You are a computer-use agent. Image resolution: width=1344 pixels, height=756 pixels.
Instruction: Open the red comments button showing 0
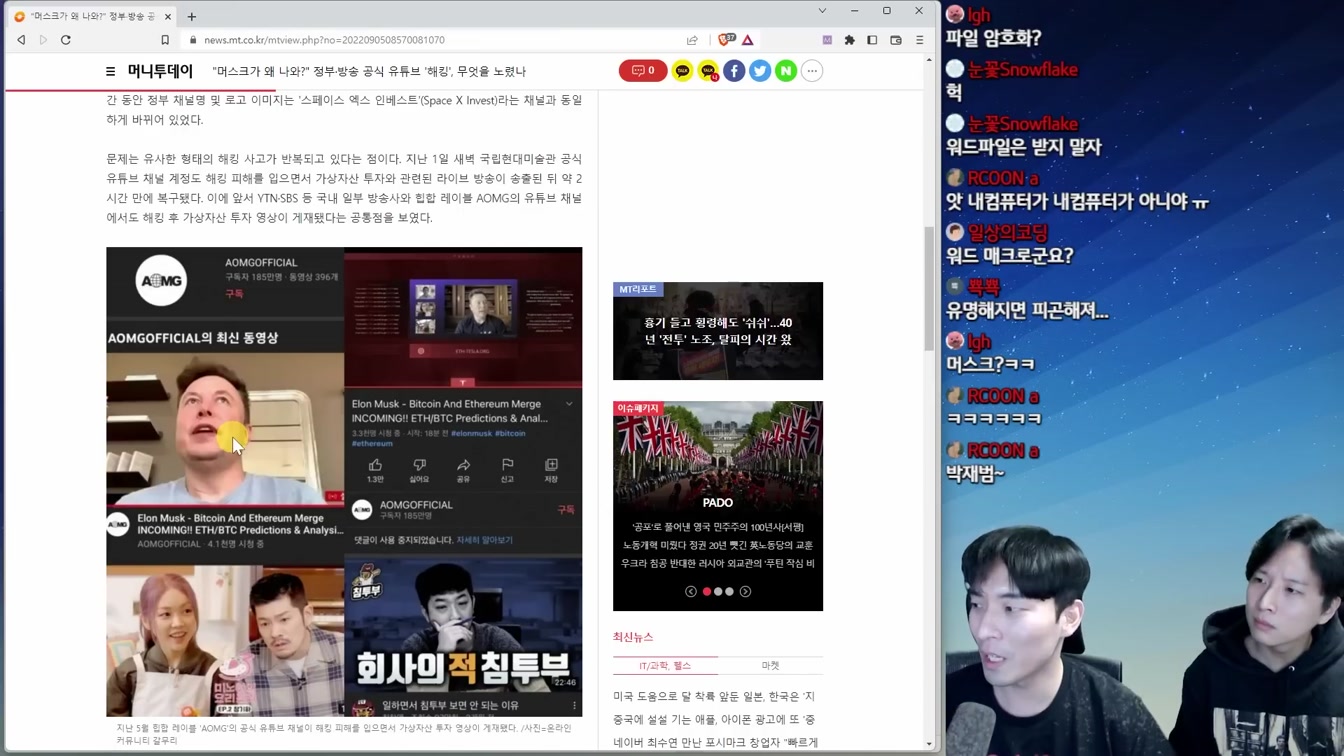pos(643,71)
